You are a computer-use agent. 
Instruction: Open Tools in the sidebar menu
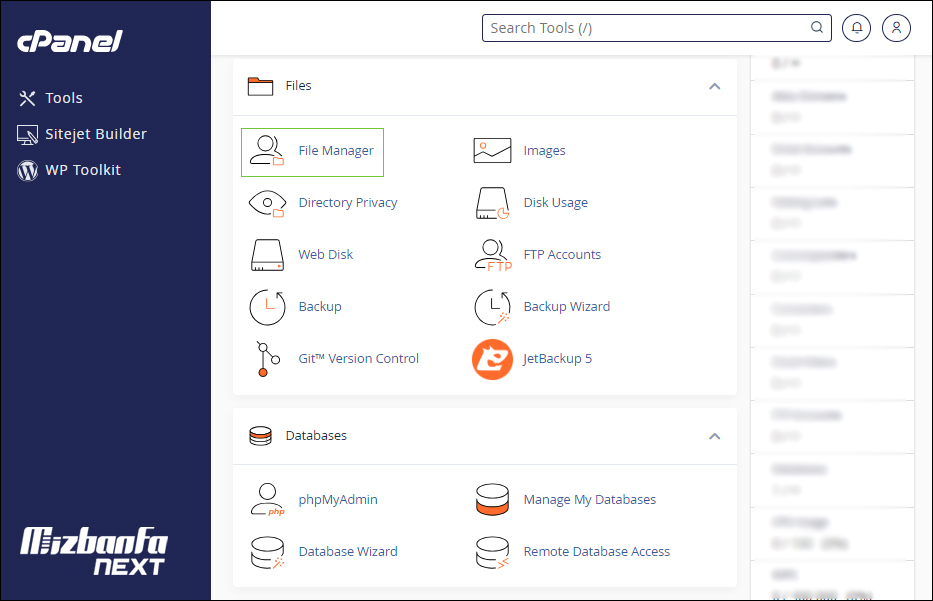pyautogui.click(x=64, y=98)
